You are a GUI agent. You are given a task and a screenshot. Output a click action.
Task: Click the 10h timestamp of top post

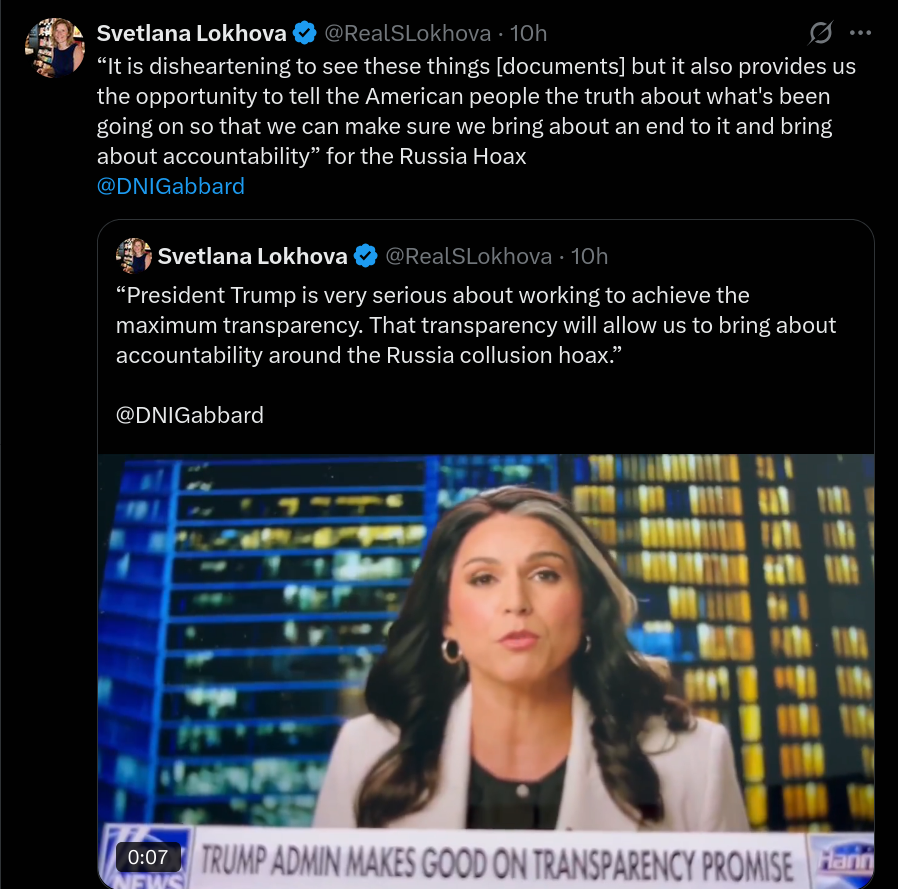click(x=528, y=33)
